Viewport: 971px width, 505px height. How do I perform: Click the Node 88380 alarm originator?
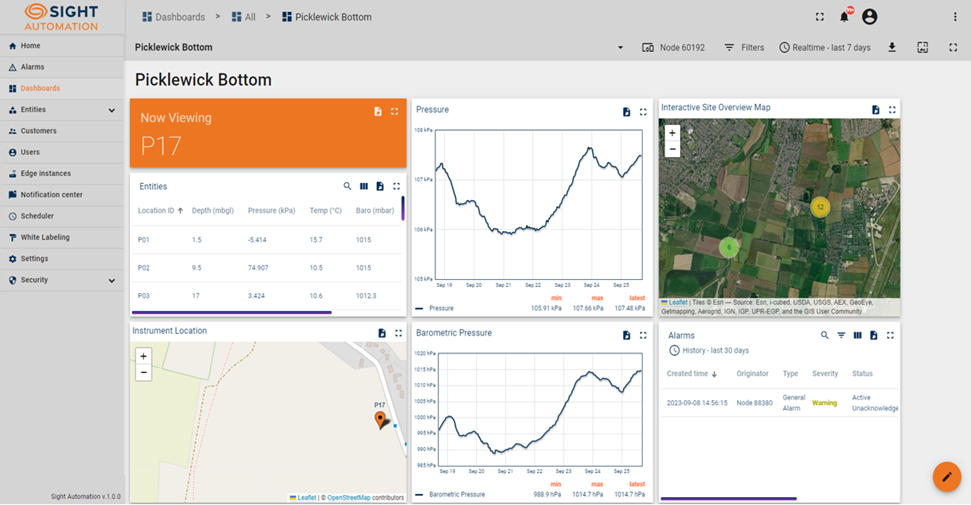coord(754,403)
